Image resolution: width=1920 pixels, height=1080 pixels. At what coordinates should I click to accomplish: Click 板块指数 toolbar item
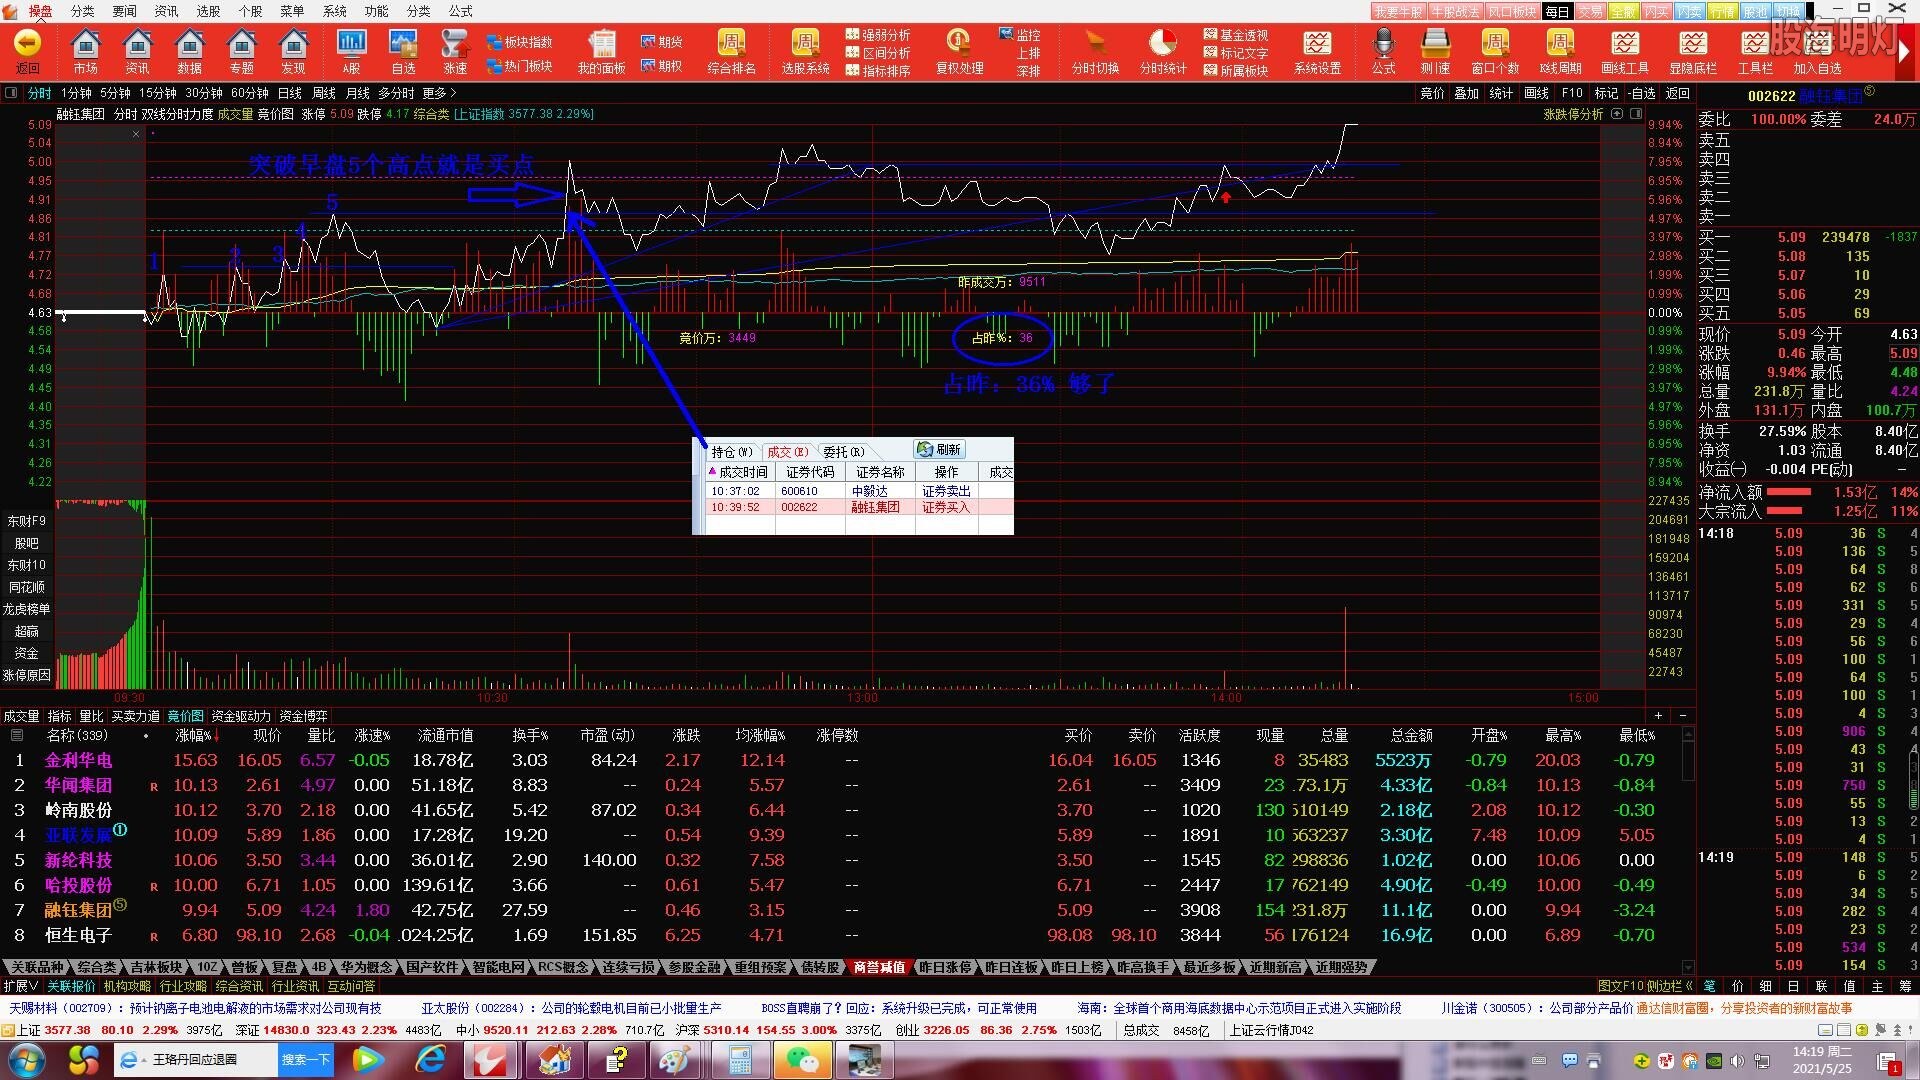pos(519,42)
